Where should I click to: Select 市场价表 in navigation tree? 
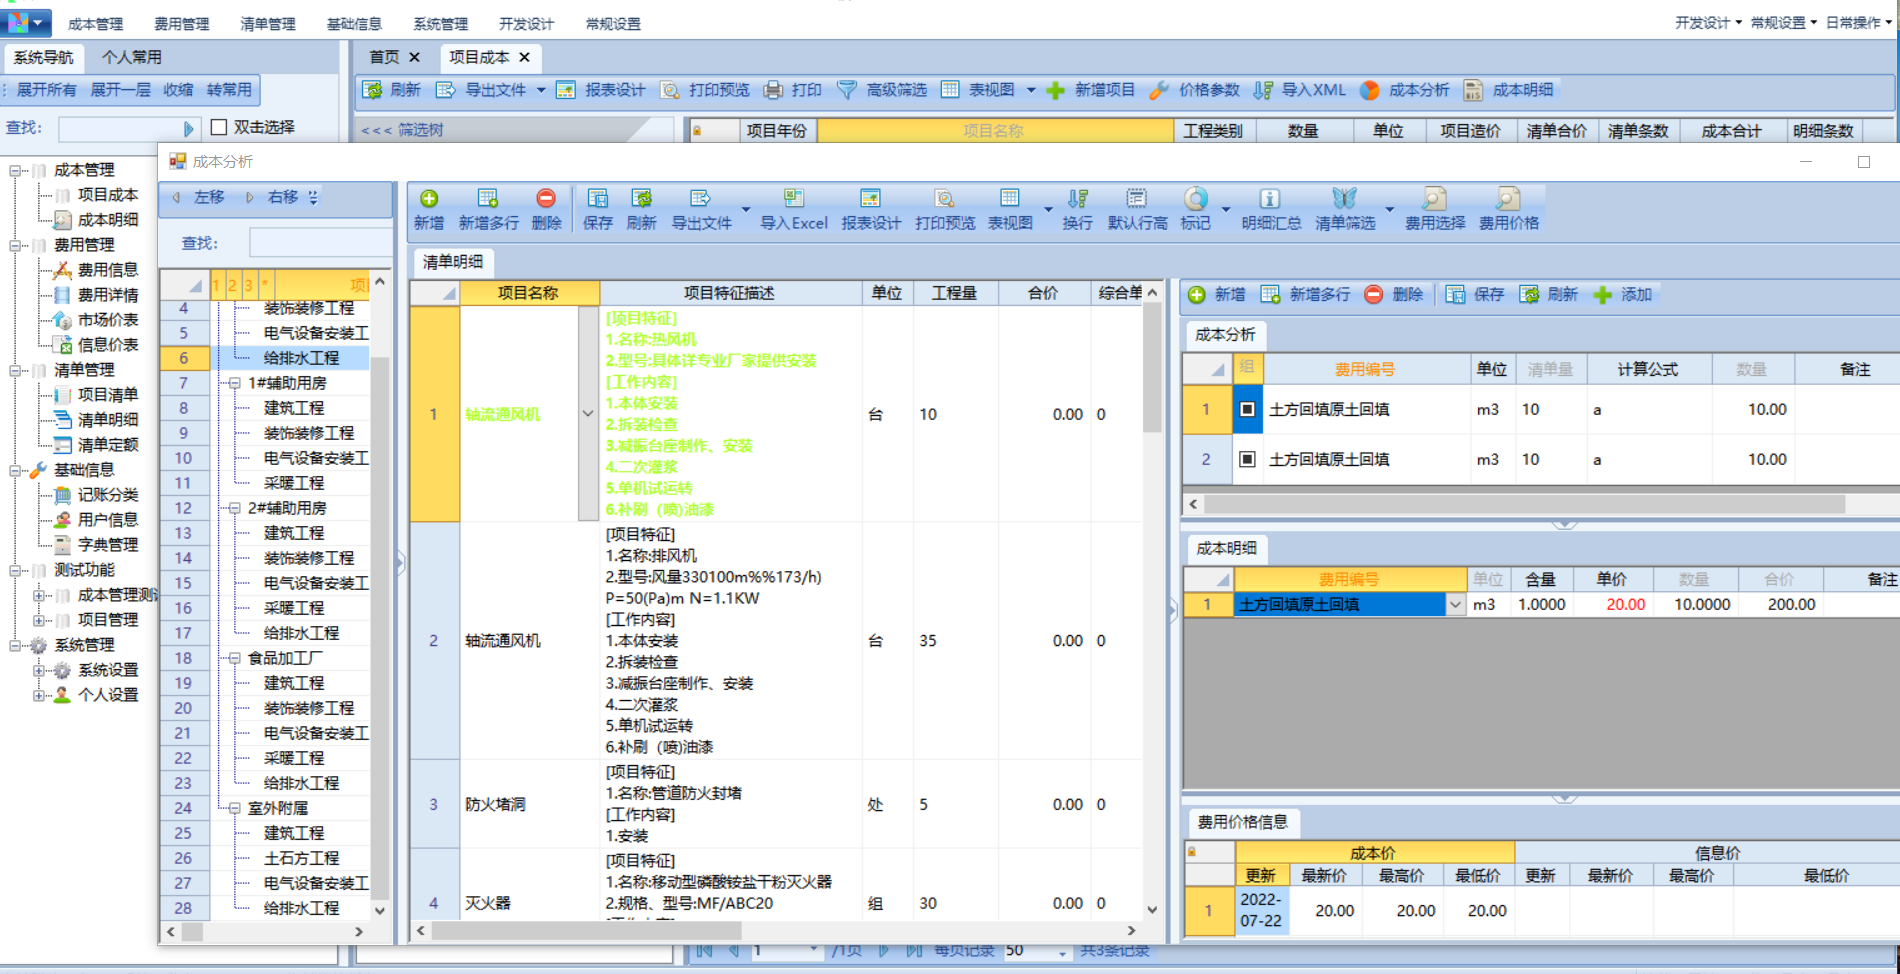pos(108,320)
